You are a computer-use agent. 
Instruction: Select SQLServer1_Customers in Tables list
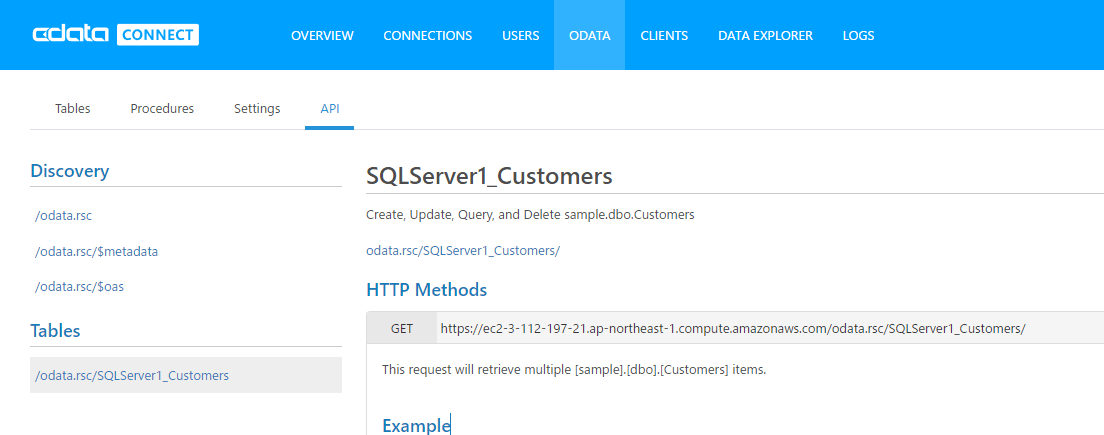coord(132,376)
